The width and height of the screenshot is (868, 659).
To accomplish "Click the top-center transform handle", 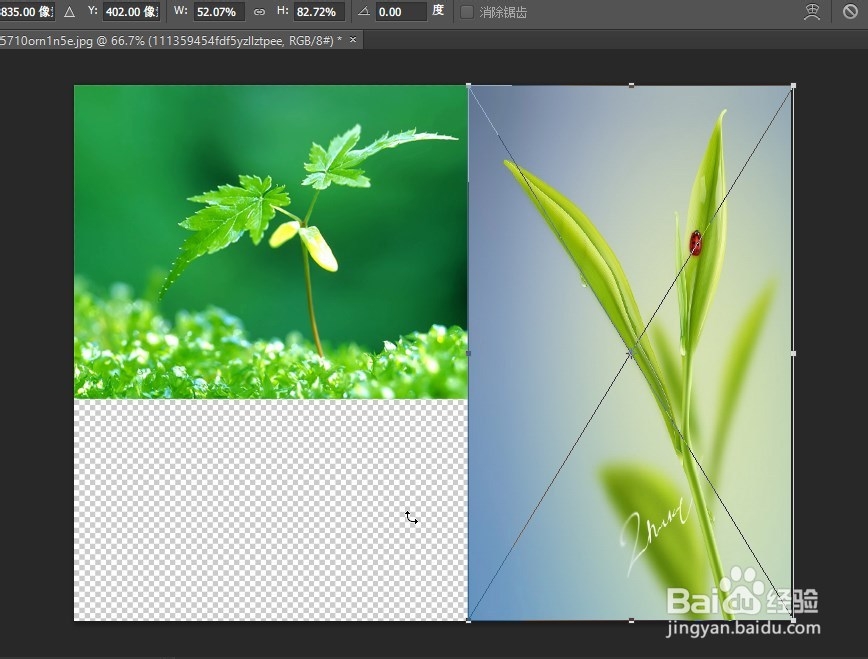I will [632, 85].
